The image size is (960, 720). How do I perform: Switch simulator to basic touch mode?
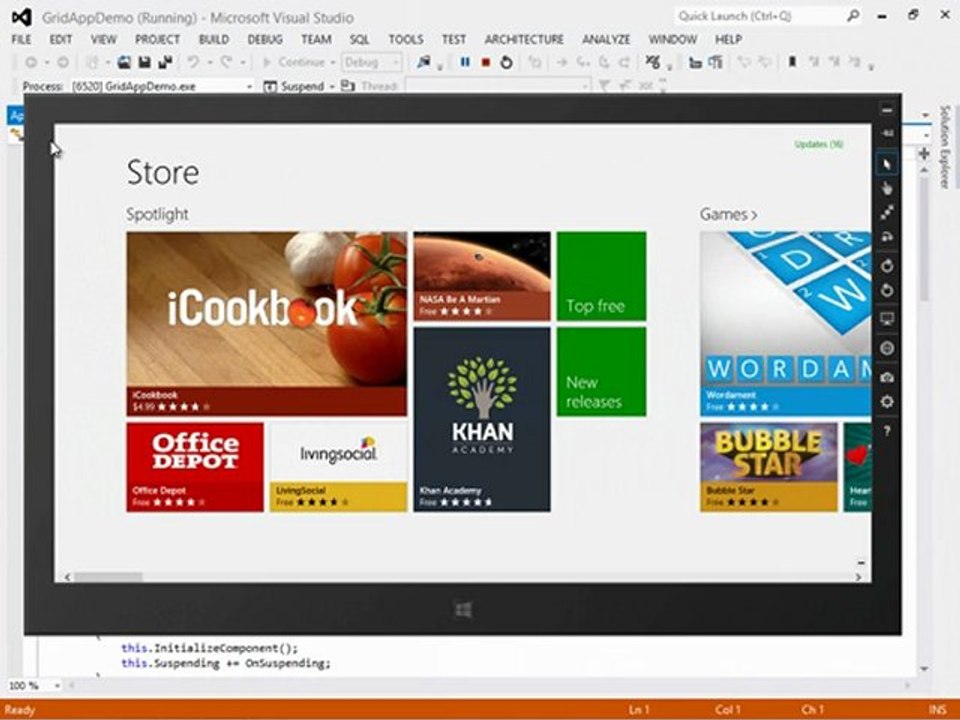887,189
